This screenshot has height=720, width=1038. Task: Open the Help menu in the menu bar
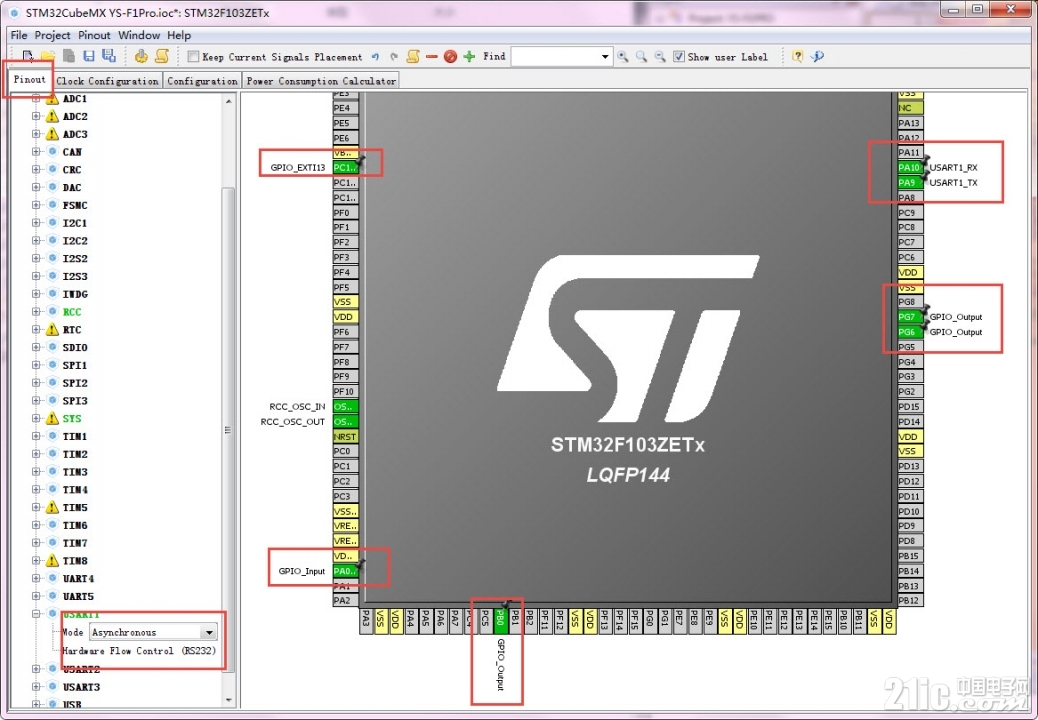[x=179, y=35]
